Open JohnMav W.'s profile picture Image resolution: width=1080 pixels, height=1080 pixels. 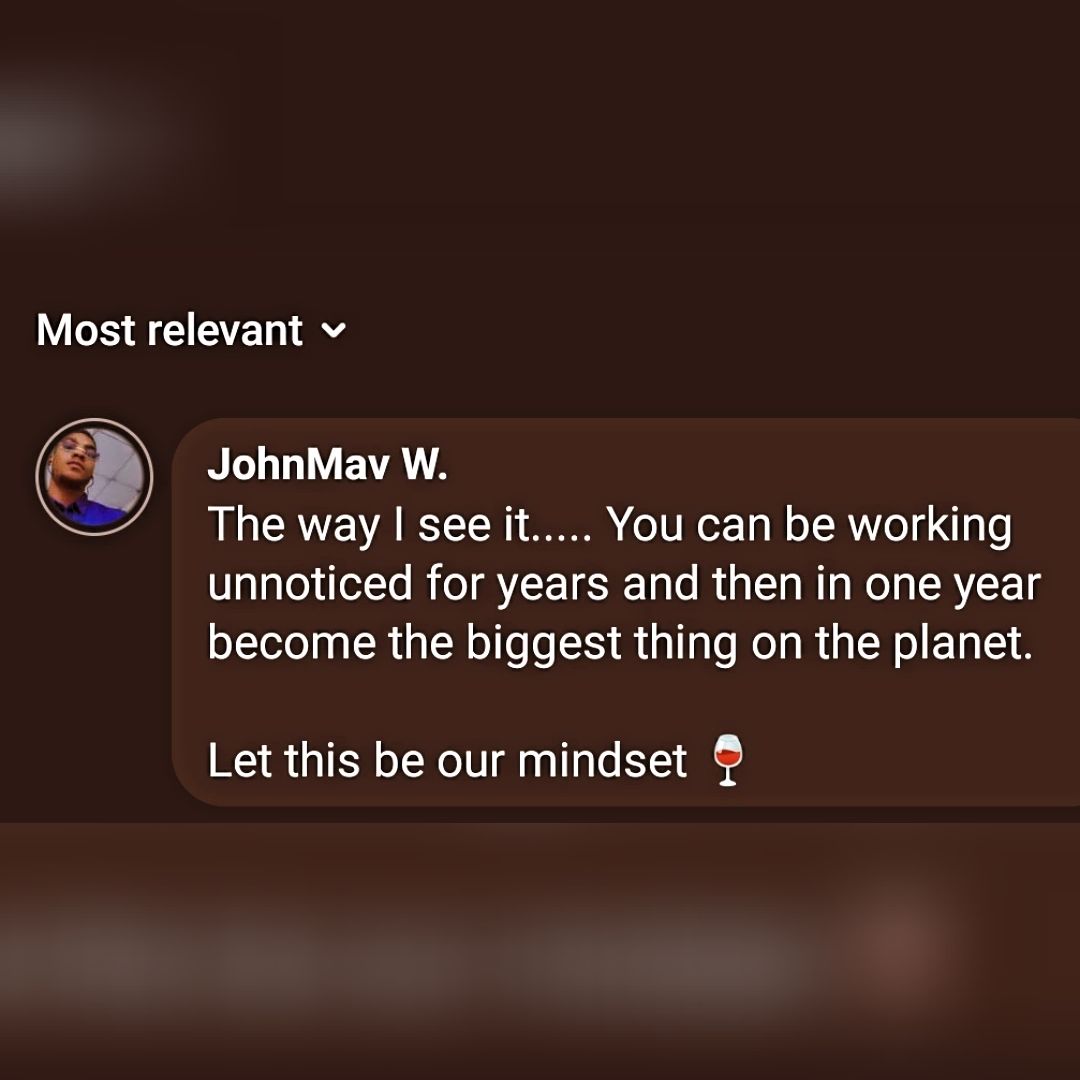[94, 477]
